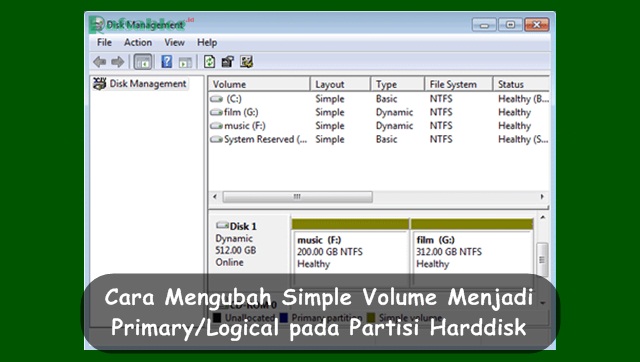This screenshot has height=362, width=640.
Task: Click the drive icon beside (C:)
Action: click(216, 99)
